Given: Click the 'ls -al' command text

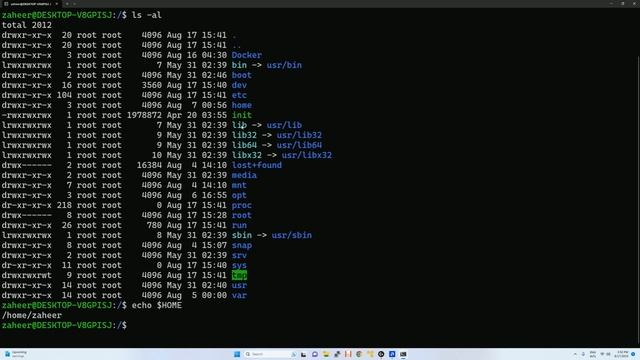Looking at the screenshot, I should click(147, 15).
